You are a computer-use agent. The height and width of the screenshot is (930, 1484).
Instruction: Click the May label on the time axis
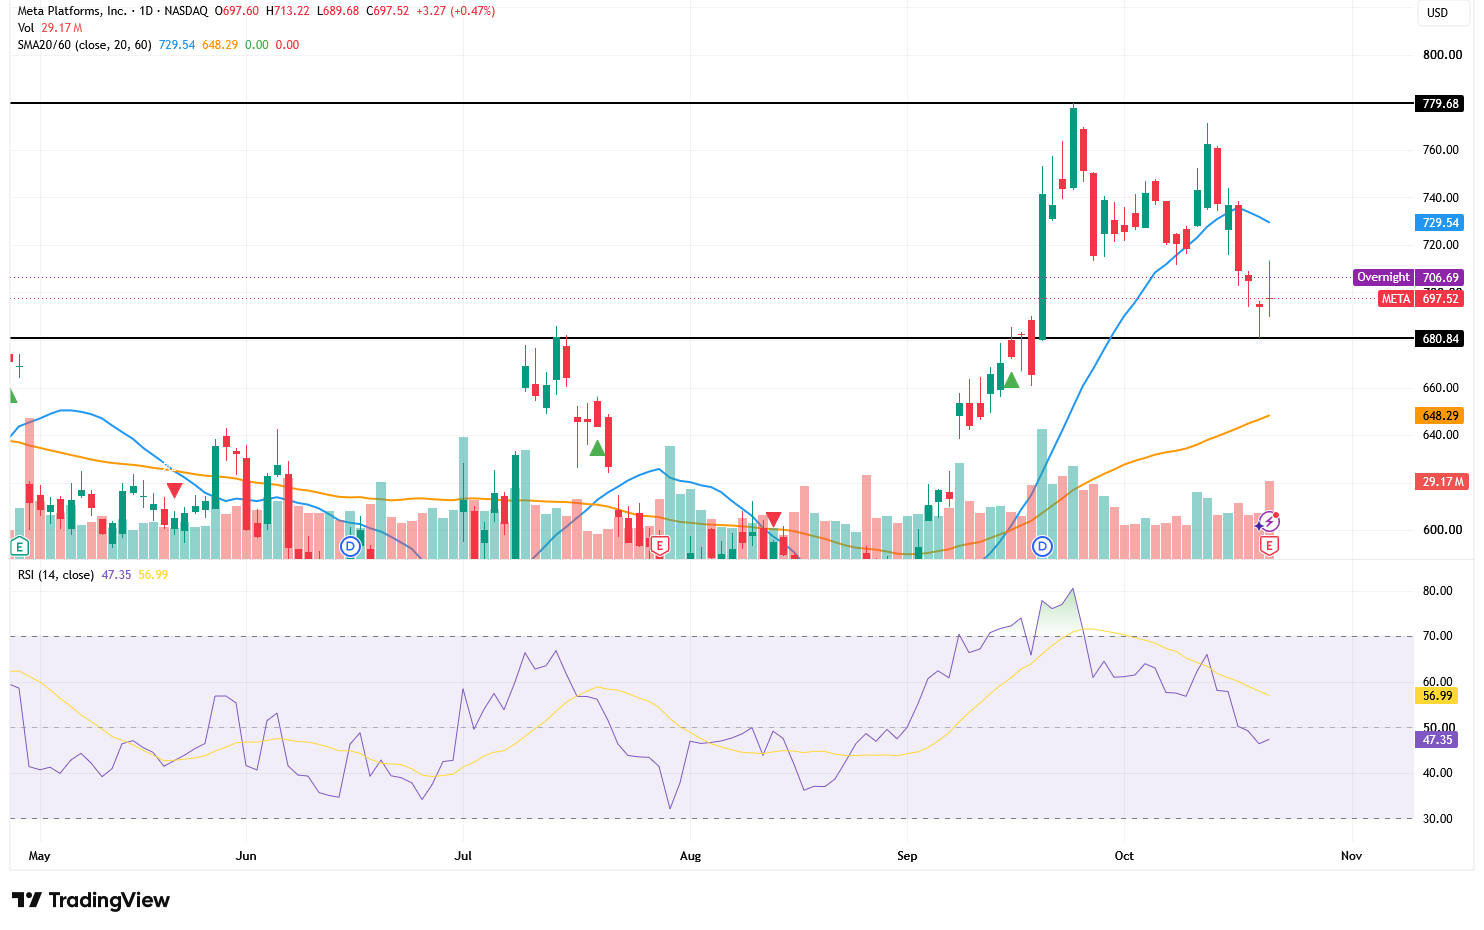(x=40, y=856)
